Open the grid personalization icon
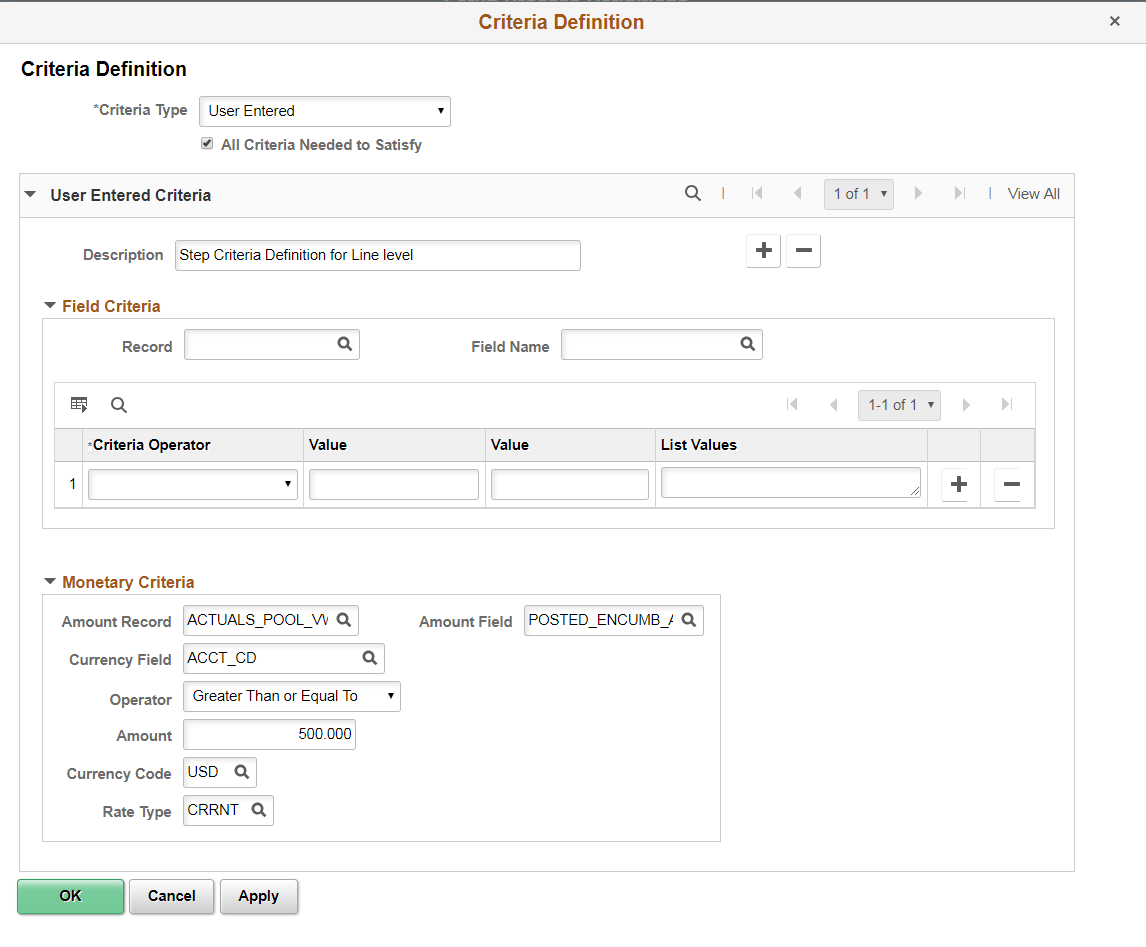 tap(80, 404)
